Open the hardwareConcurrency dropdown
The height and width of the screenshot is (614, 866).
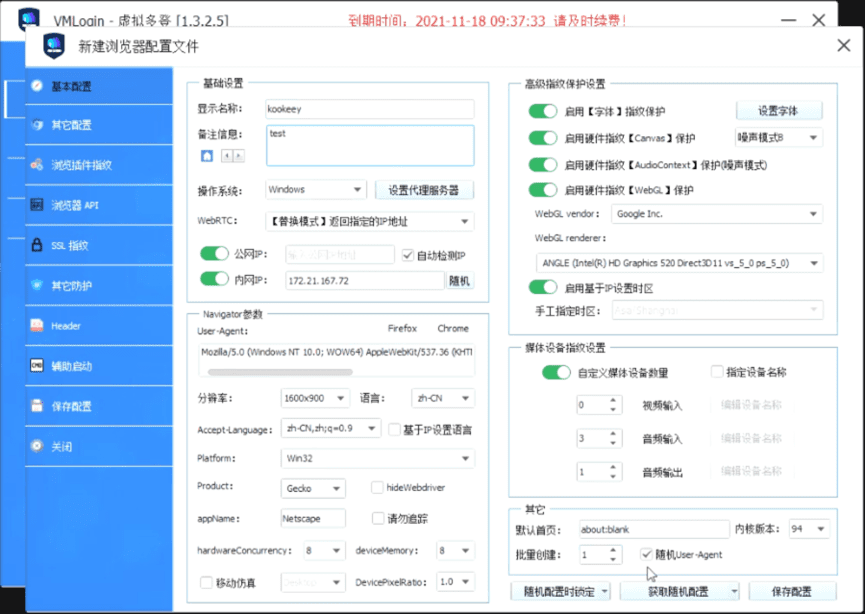point(324,551)
